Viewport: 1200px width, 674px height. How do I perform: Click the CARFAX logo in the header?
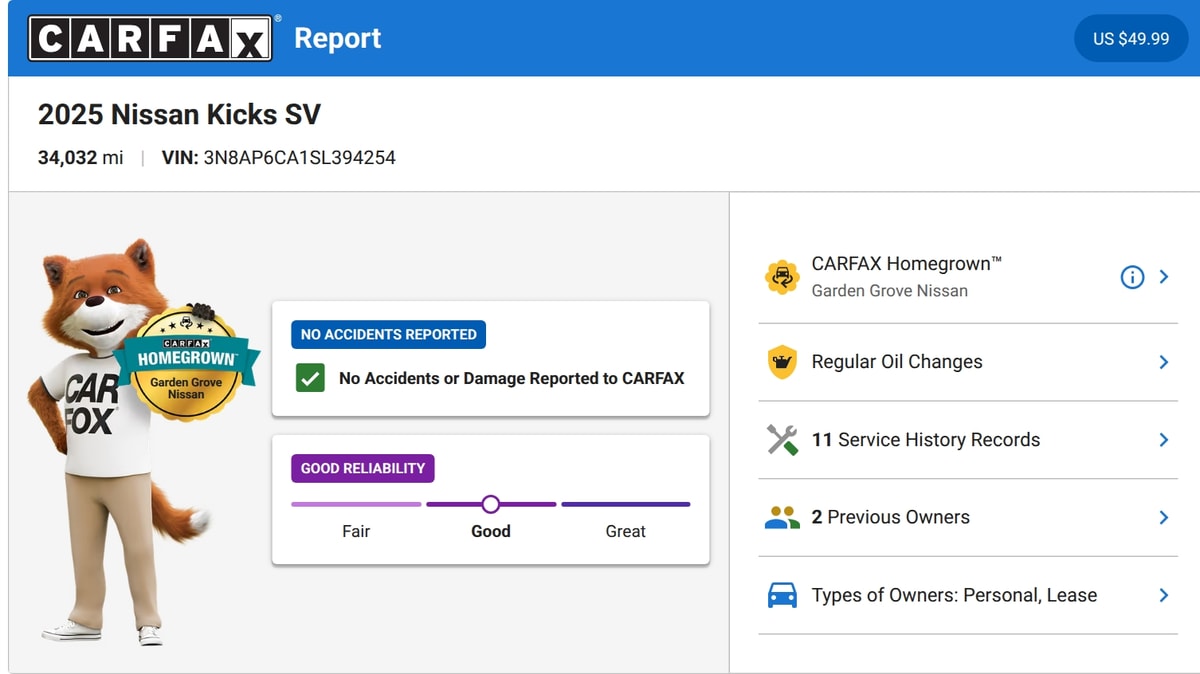150,38
